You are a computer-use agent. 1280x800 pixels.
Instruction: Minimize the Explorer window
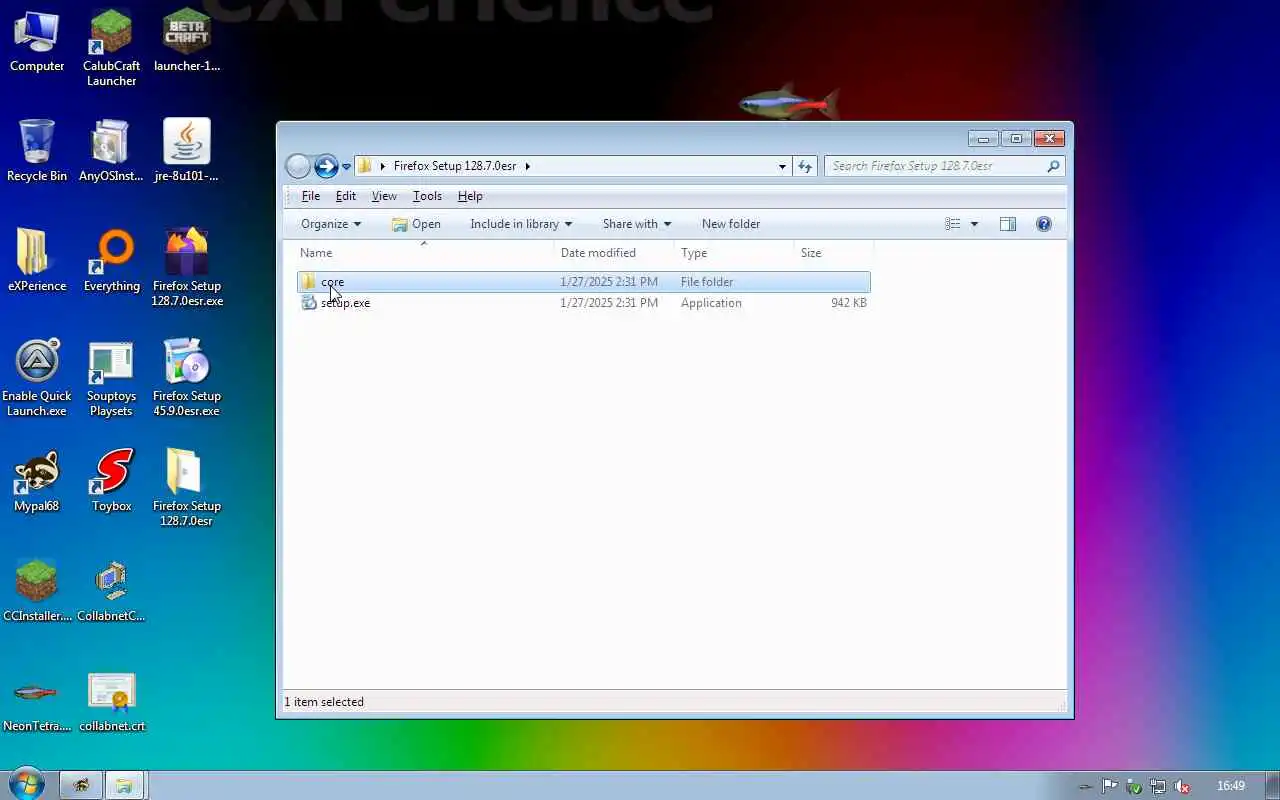[983, 139]
